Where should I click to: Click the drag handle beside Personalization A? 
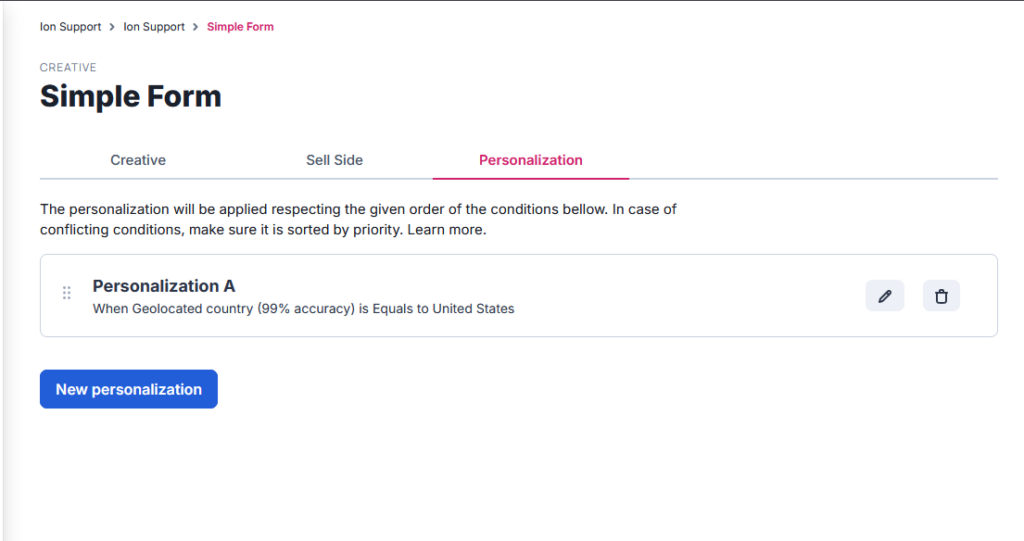click(x=67, y=293)
